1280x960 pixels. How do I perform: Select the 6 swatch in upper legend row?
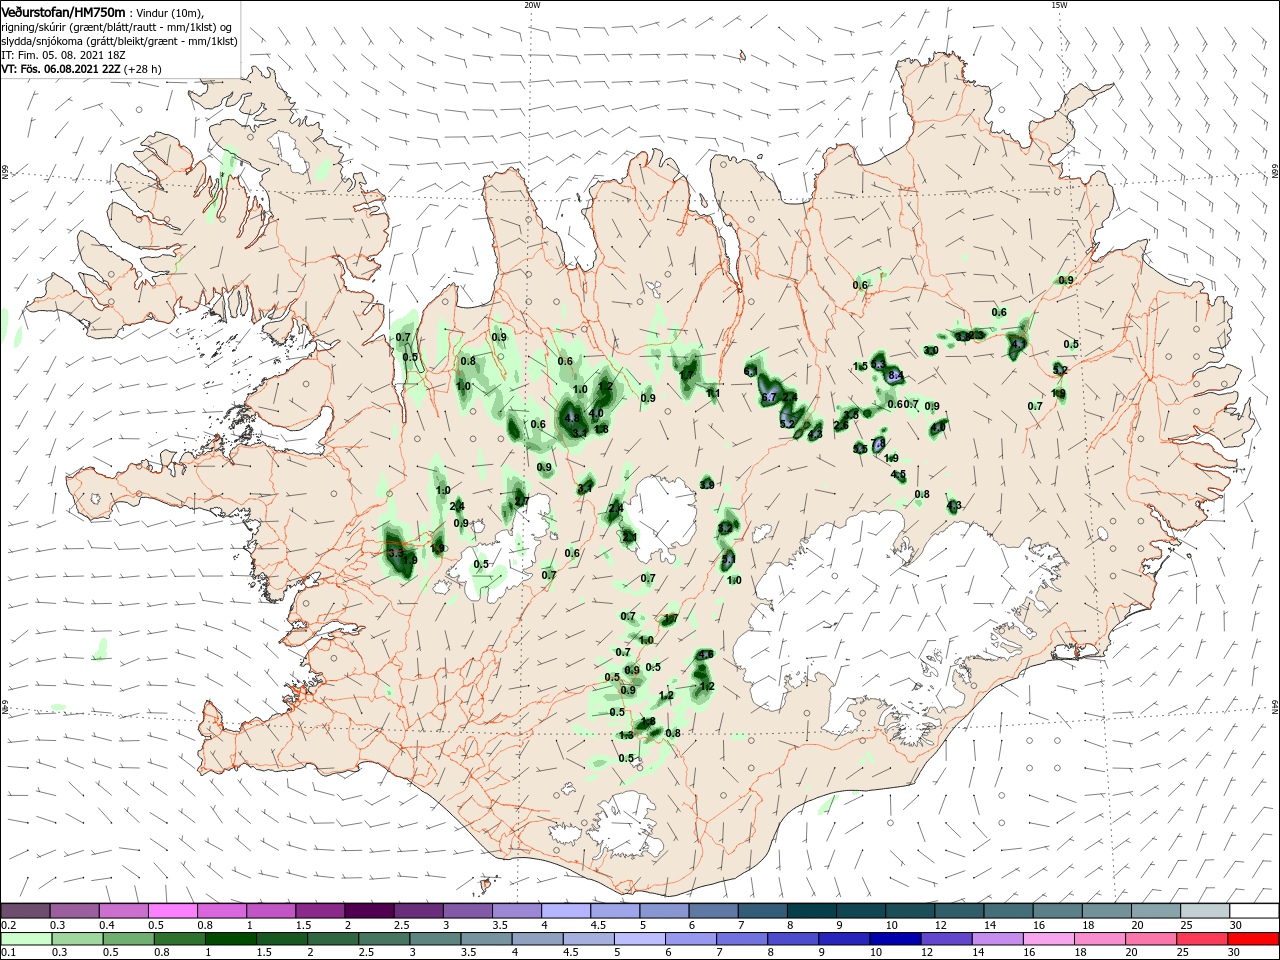tap(712, 911)
